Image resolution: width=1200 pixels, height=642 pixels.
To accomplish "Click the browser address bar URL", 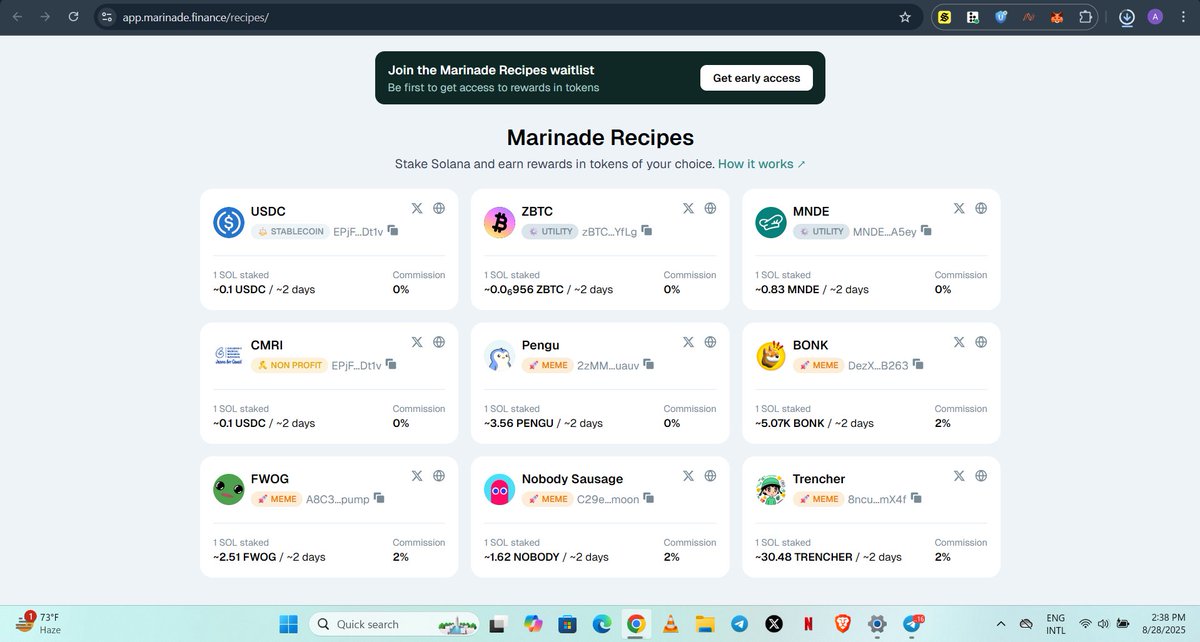I will 196,17.
